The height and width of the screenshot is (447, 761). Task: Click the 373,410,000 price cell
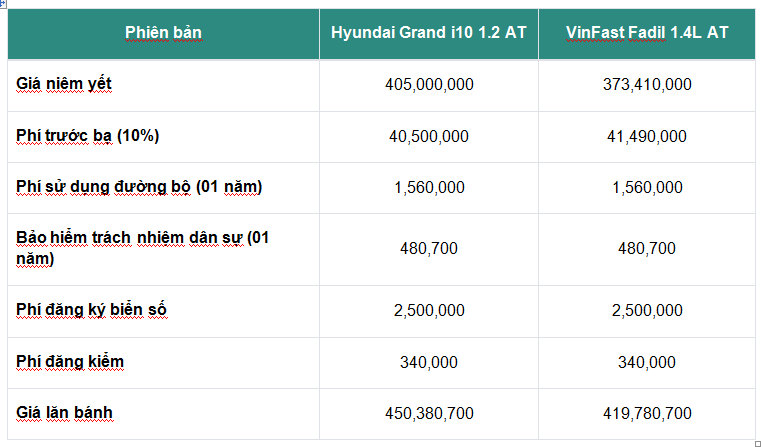(x=647, y=85)
